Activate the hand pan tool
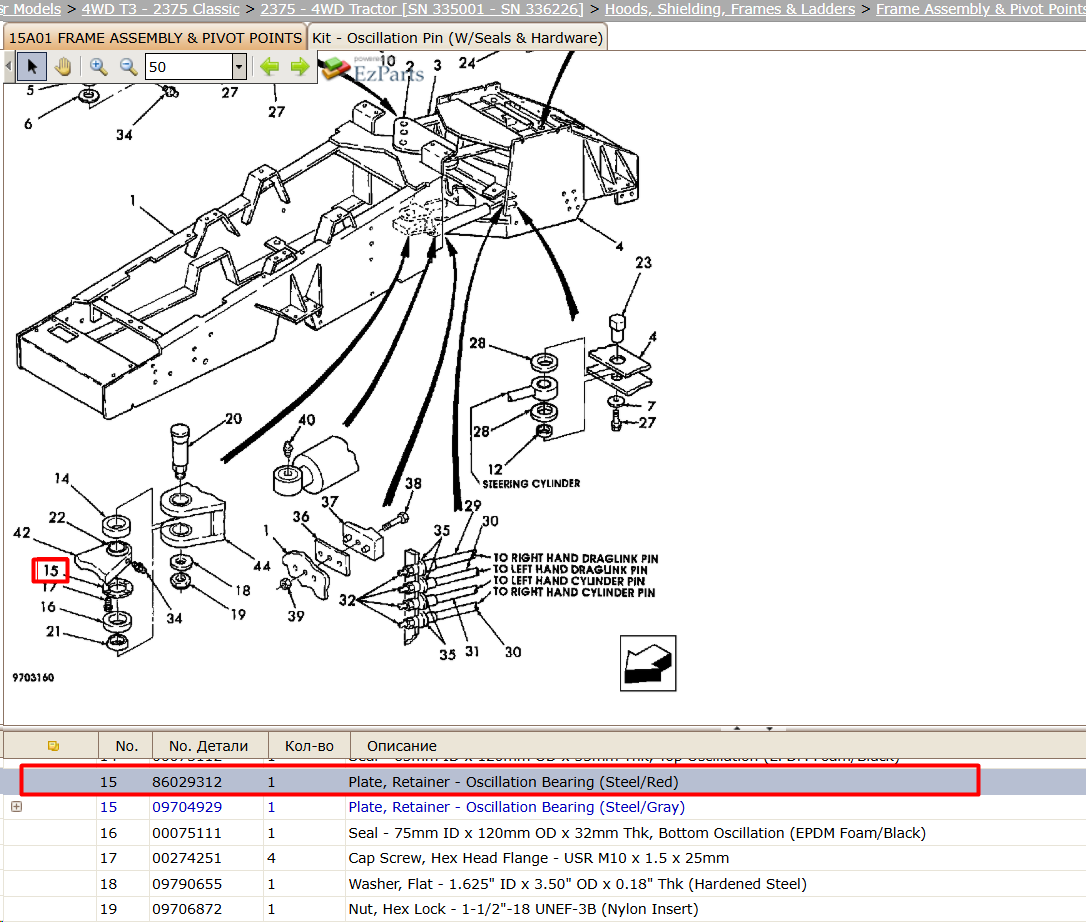 click(63, 67)
